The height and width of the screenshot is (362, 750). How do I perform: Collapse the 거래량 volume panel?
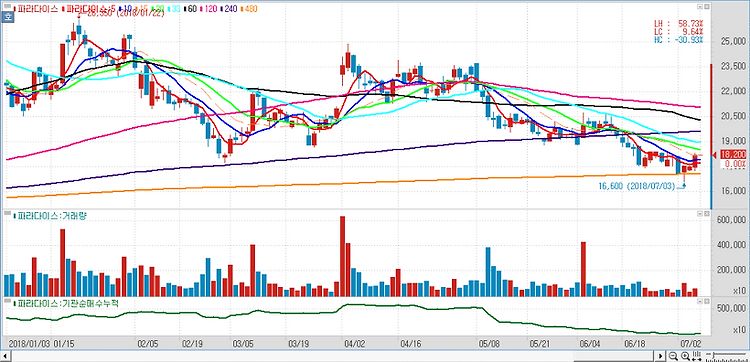[x=699, y=215]
